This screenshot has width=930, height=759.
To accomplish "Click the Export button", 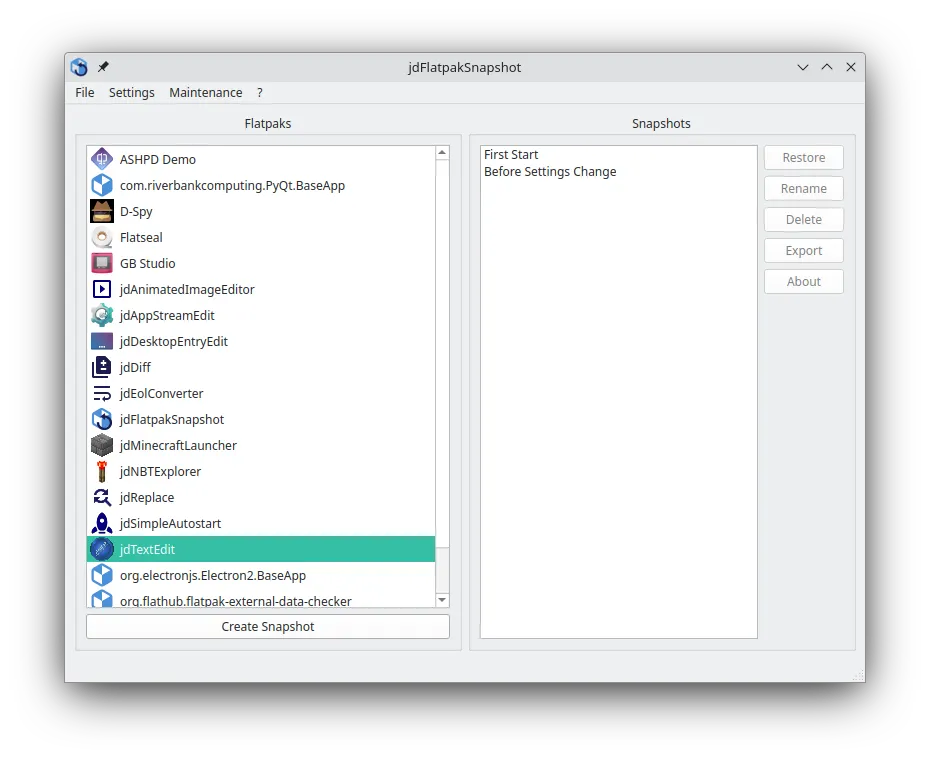I will click(x=804, y=250).
